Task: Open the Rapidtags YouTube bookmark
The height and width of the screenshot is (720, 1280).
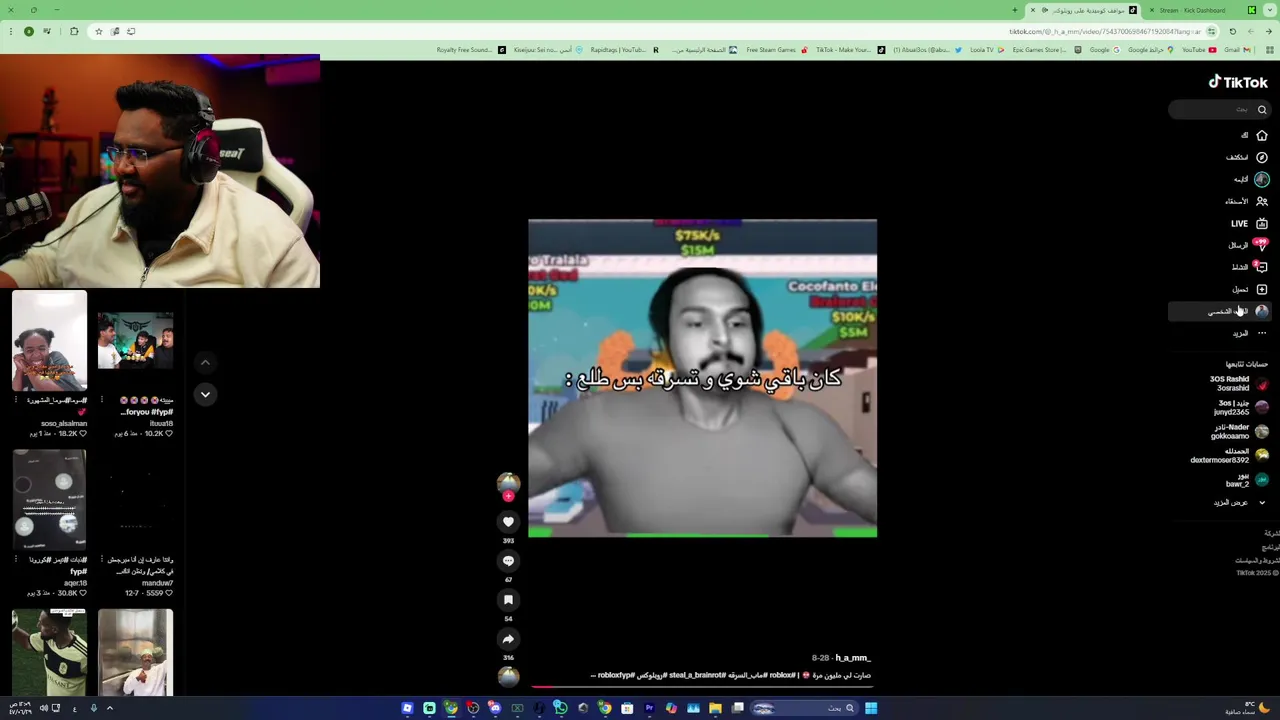Action: 624,50
